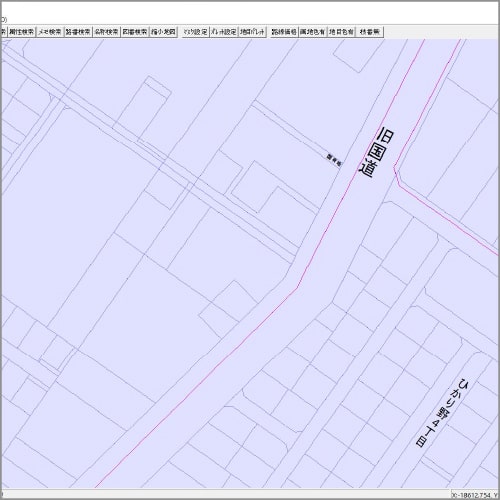This screenshot has width=500, height=500.
Task: Click the small label near the 旧国道 junction
Action: (334, 160)
